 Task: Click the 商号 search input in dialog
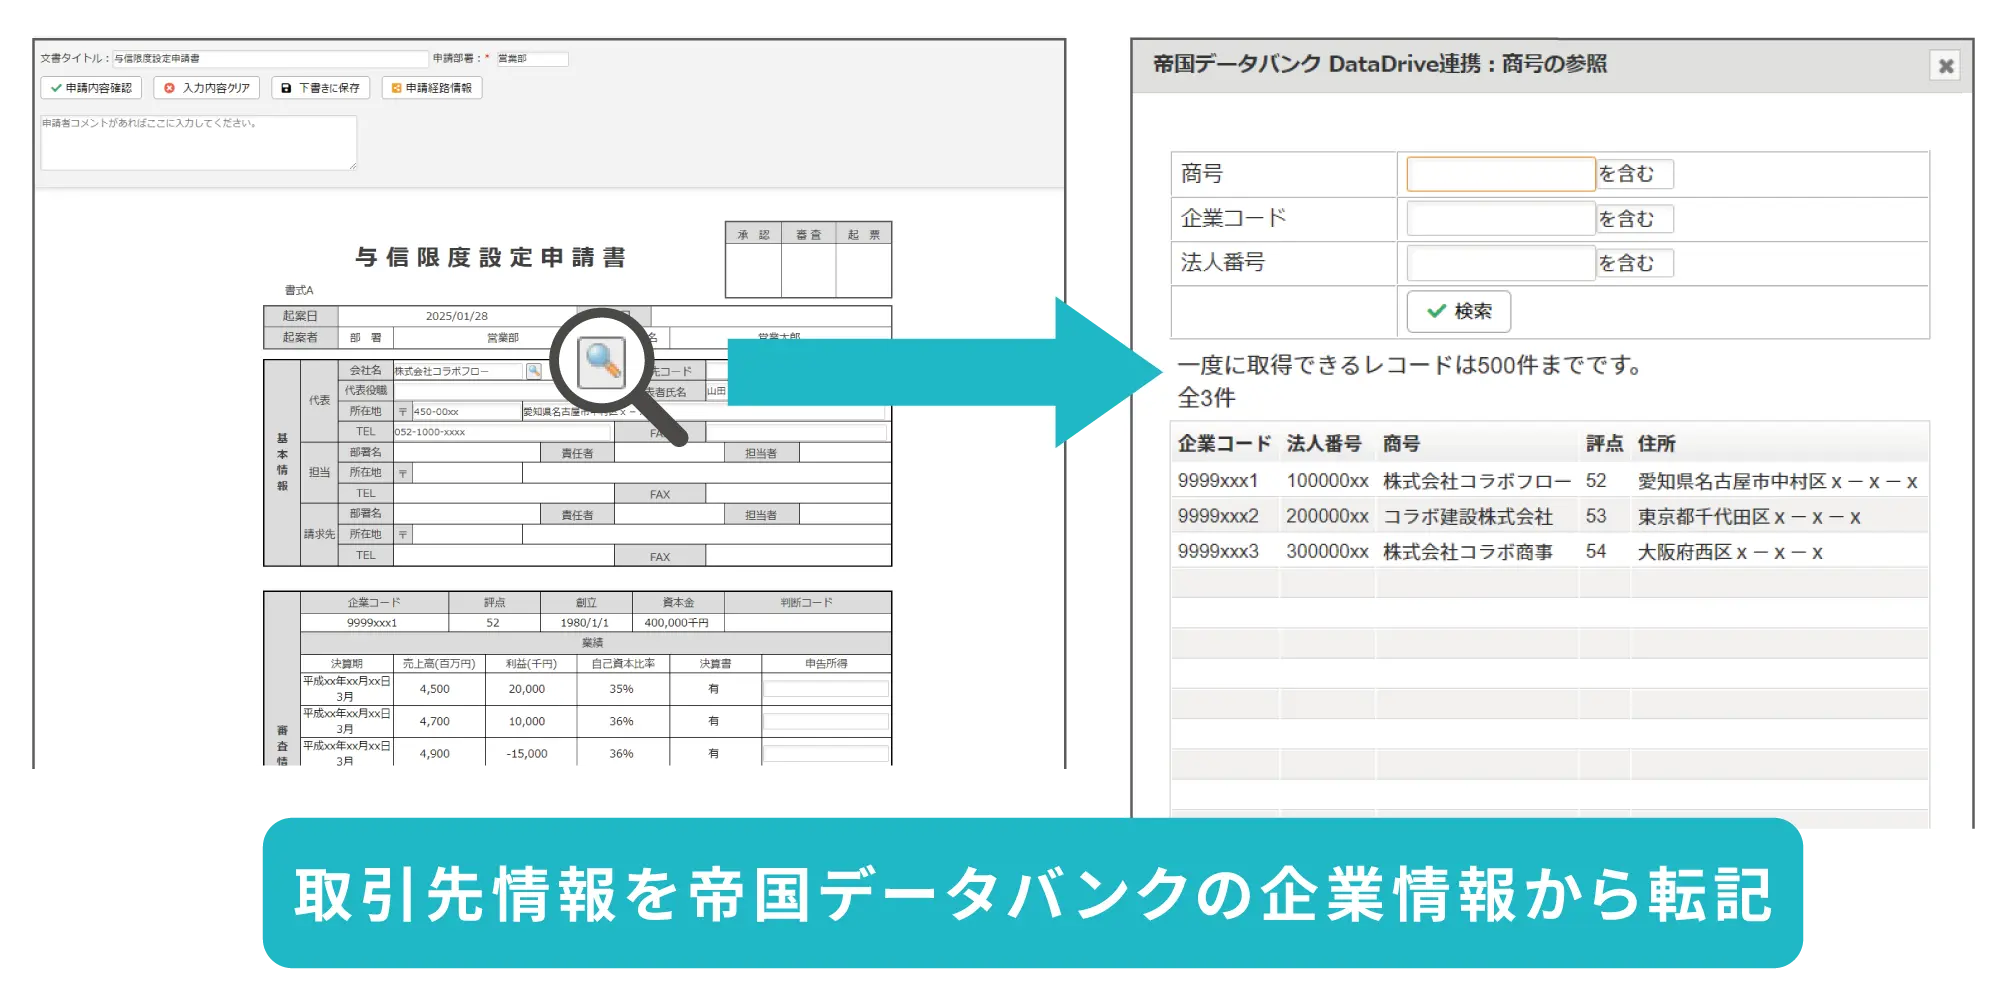coord(1500,174)
